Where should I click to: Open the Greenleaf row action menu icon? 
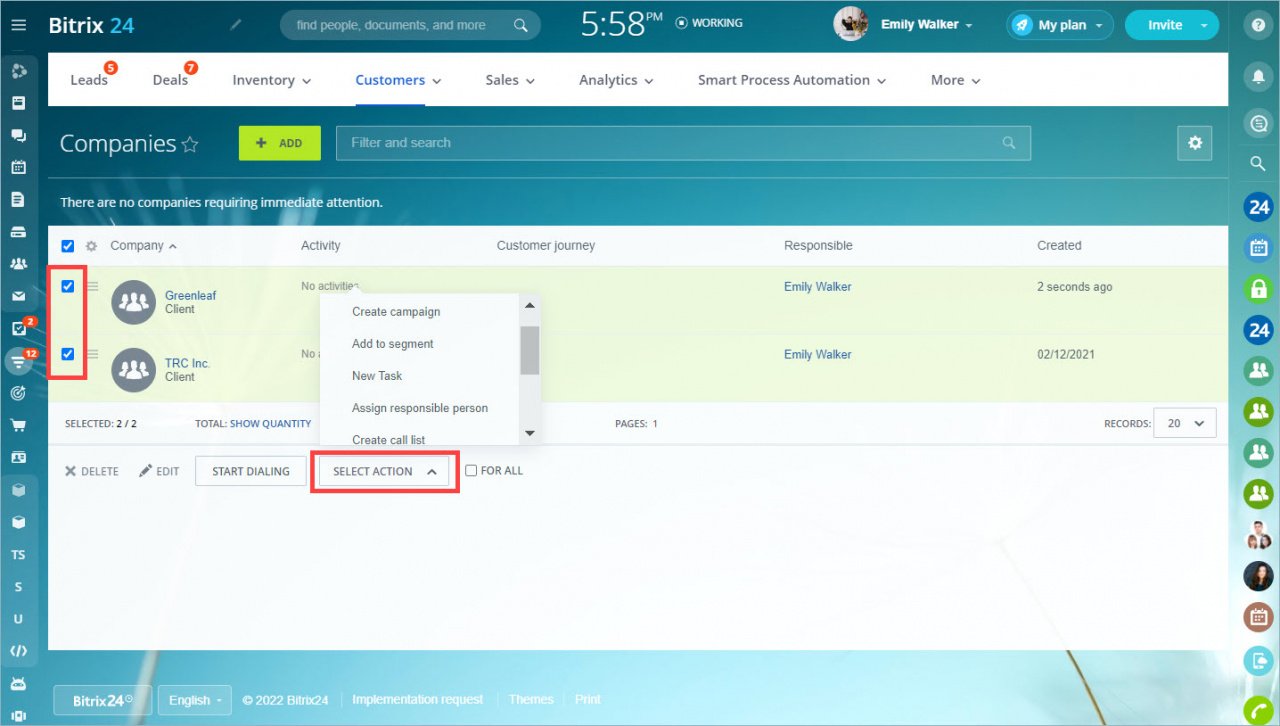point(92,287)
